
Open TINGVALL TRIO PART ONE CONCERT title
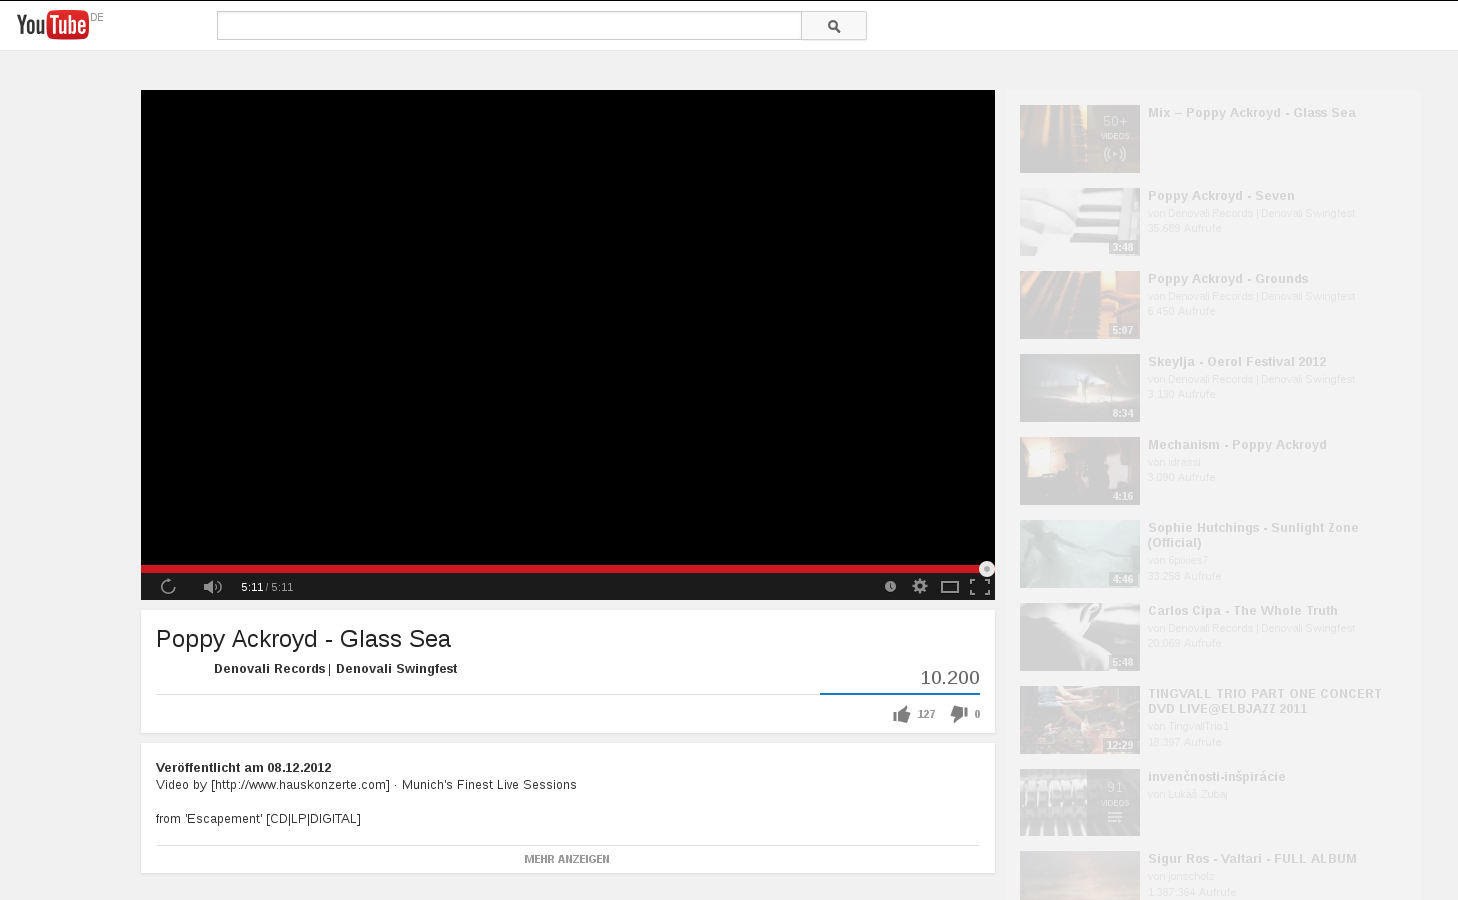1265,701
